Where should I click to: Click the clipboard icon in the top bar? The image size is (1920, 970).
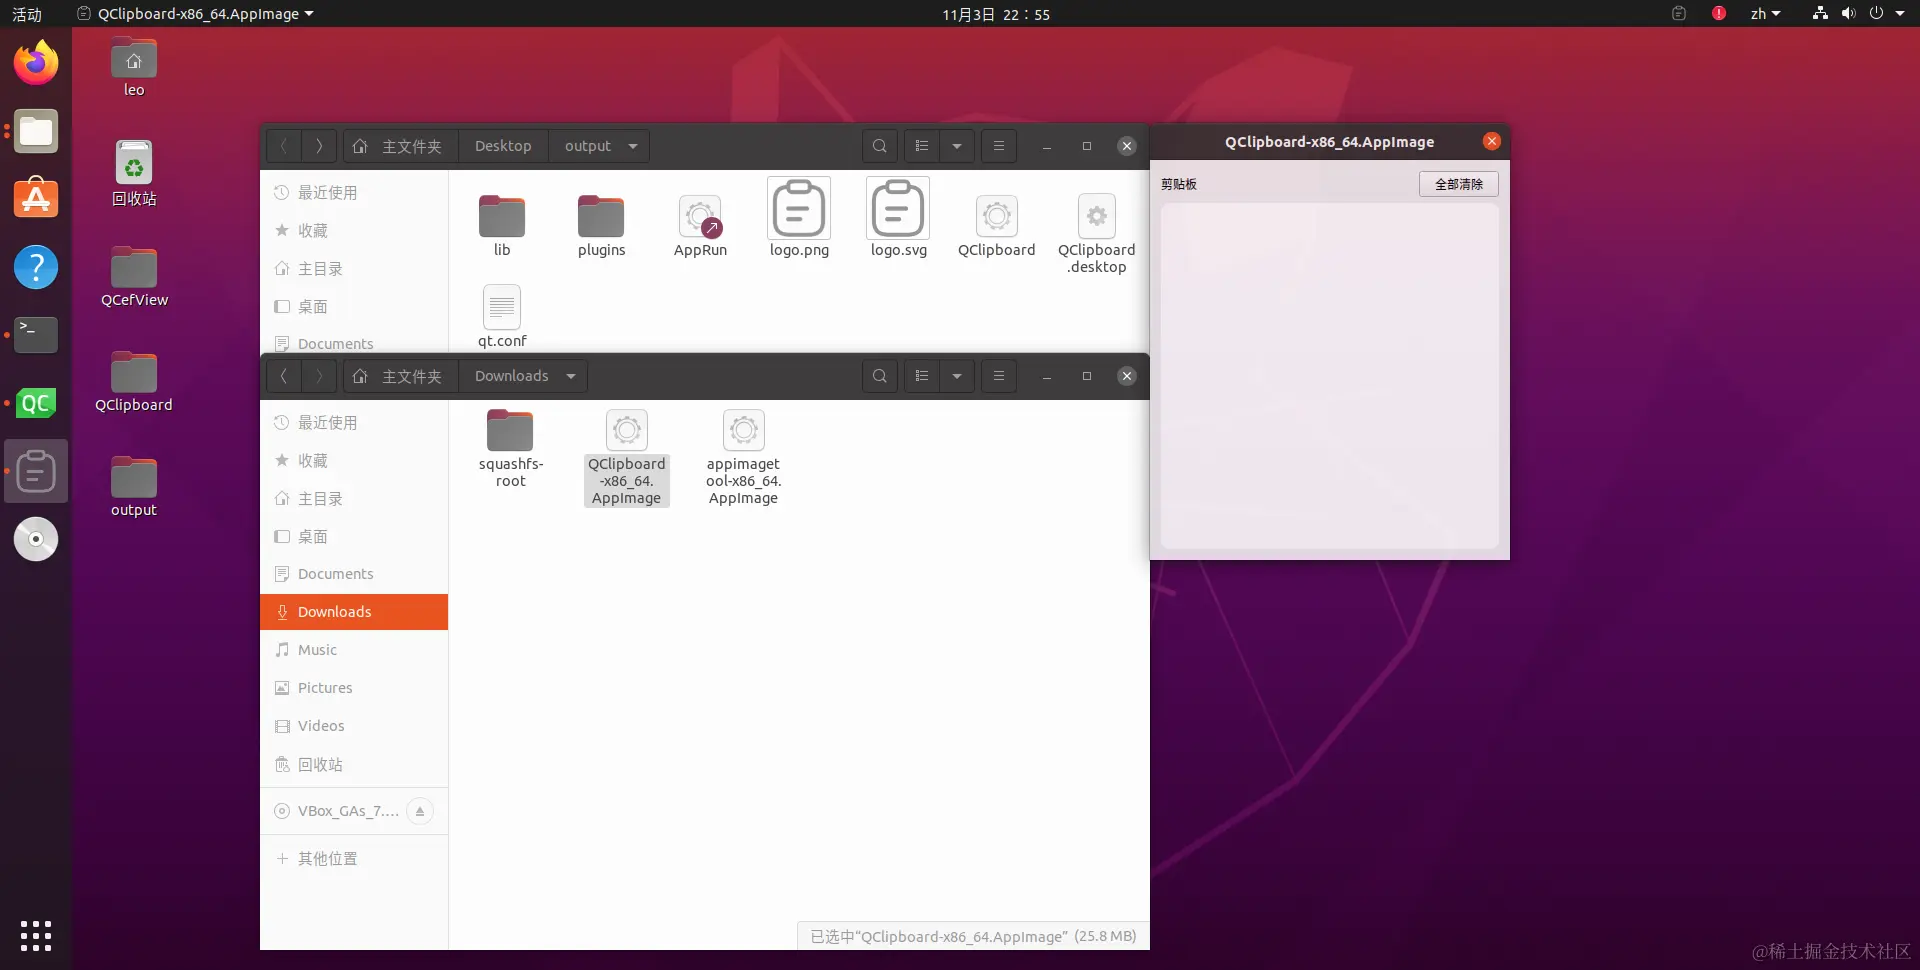tap(1679, 14)
